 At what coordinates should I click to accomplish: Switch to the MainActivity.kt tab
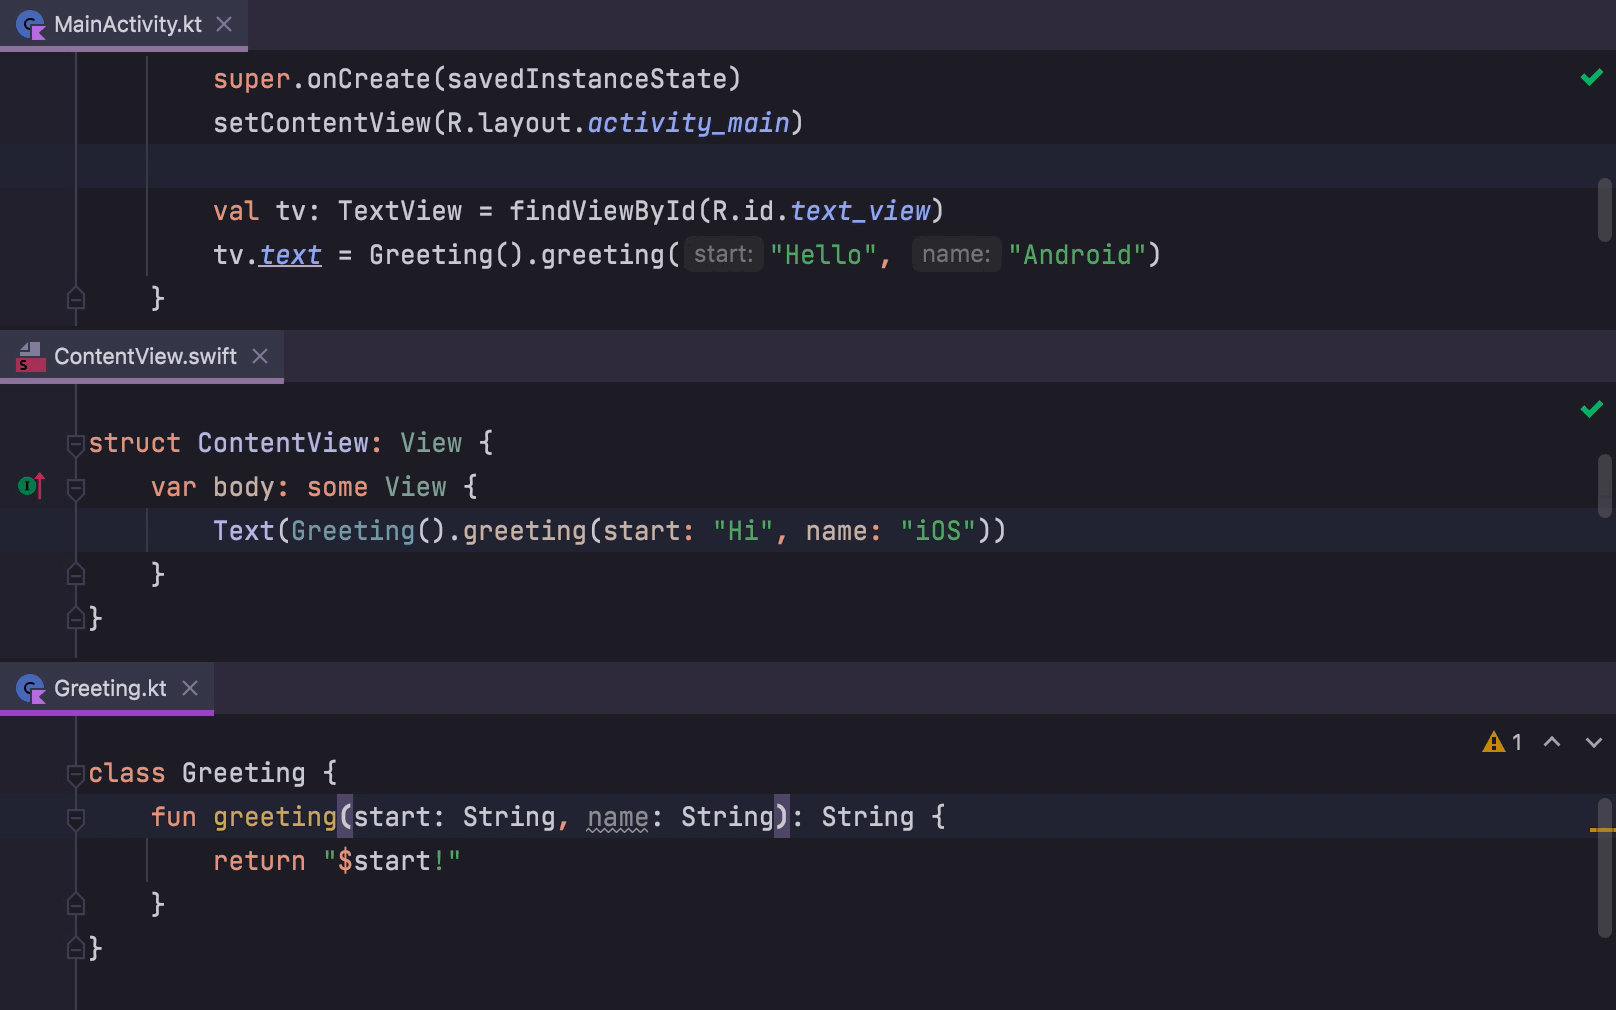pos(124,24)
